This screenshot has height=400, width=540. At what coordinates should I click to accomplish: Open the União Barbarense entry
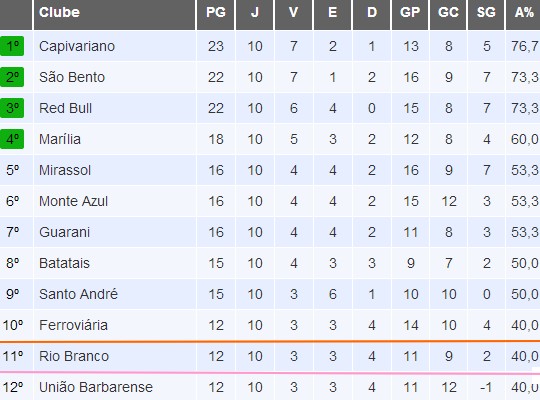[96, 387]
